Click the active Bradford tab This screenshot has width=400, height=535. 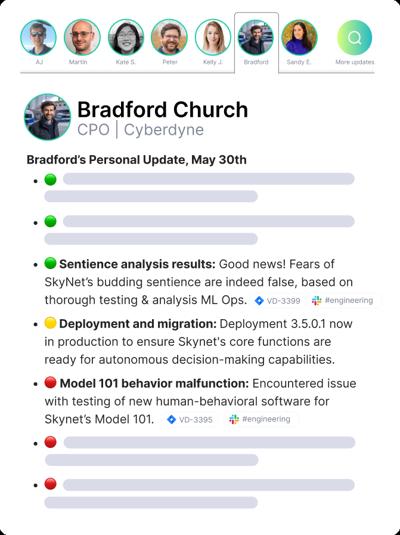click(x=256, y=42)
